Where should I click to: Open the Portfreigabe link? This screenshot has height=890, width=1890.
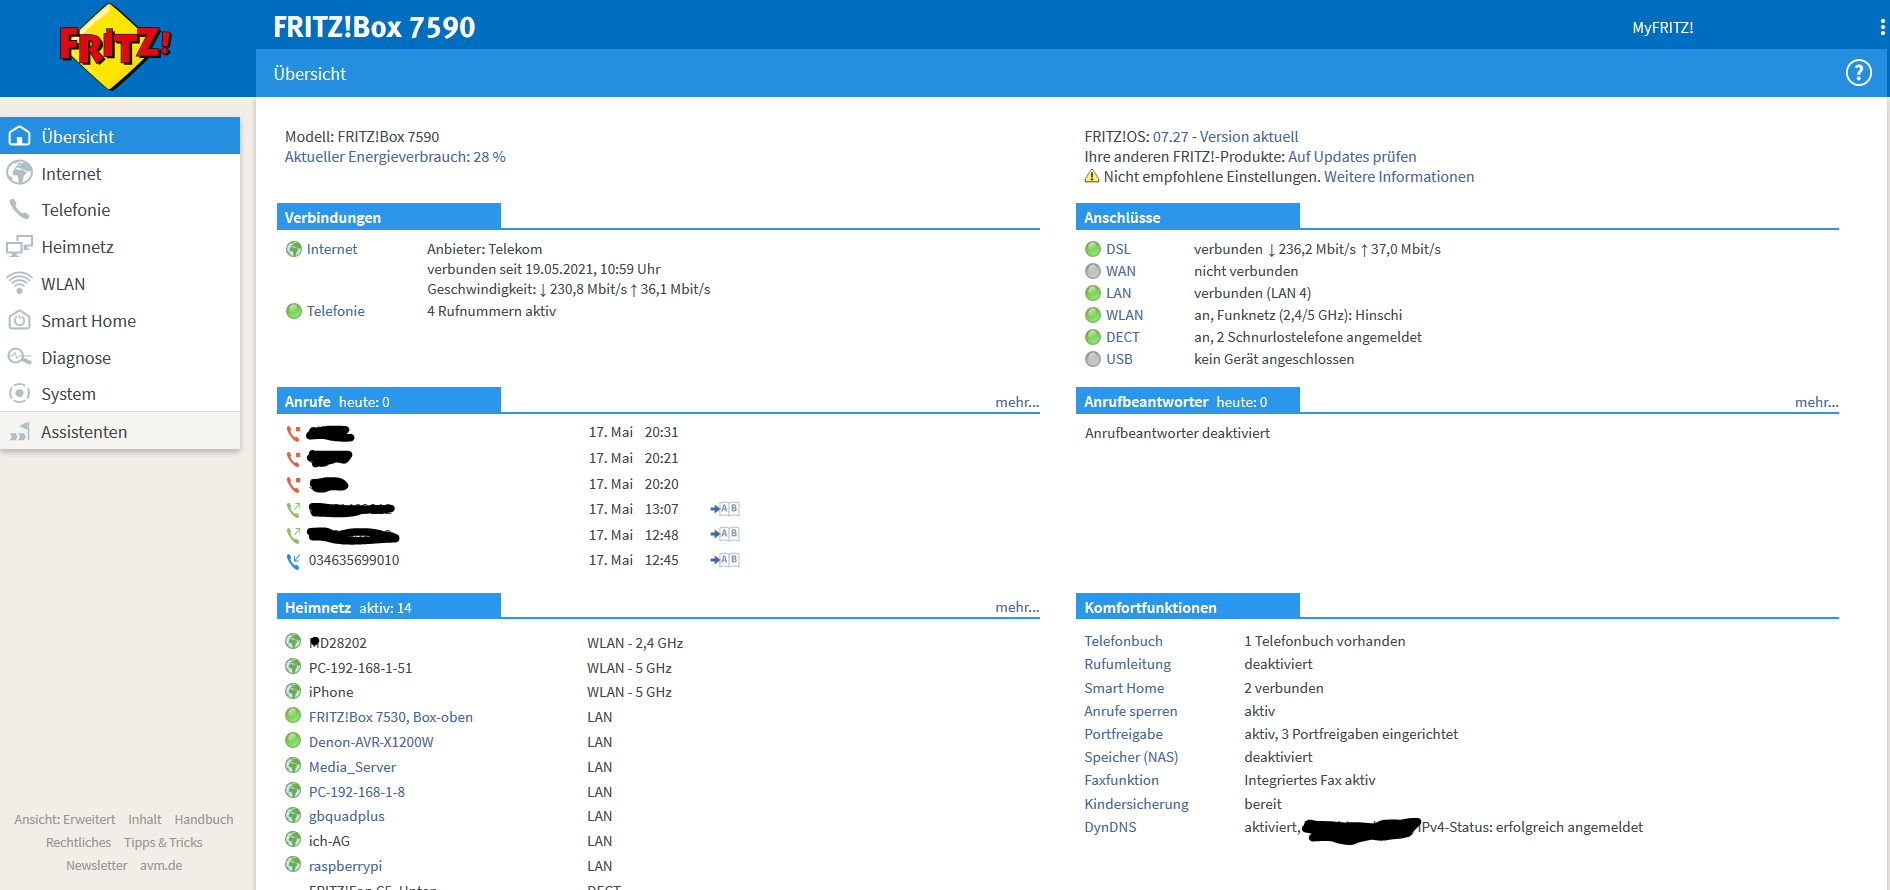point(1124,734)
